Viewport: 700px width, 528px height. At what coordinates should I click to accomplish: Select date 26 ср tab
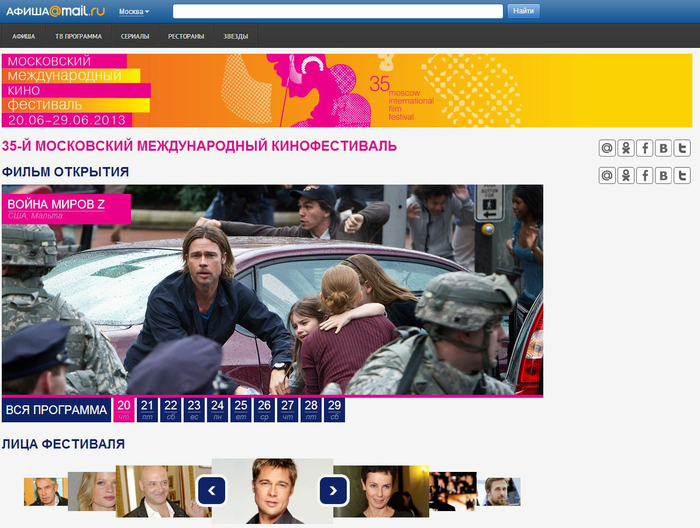click(264, 410)
